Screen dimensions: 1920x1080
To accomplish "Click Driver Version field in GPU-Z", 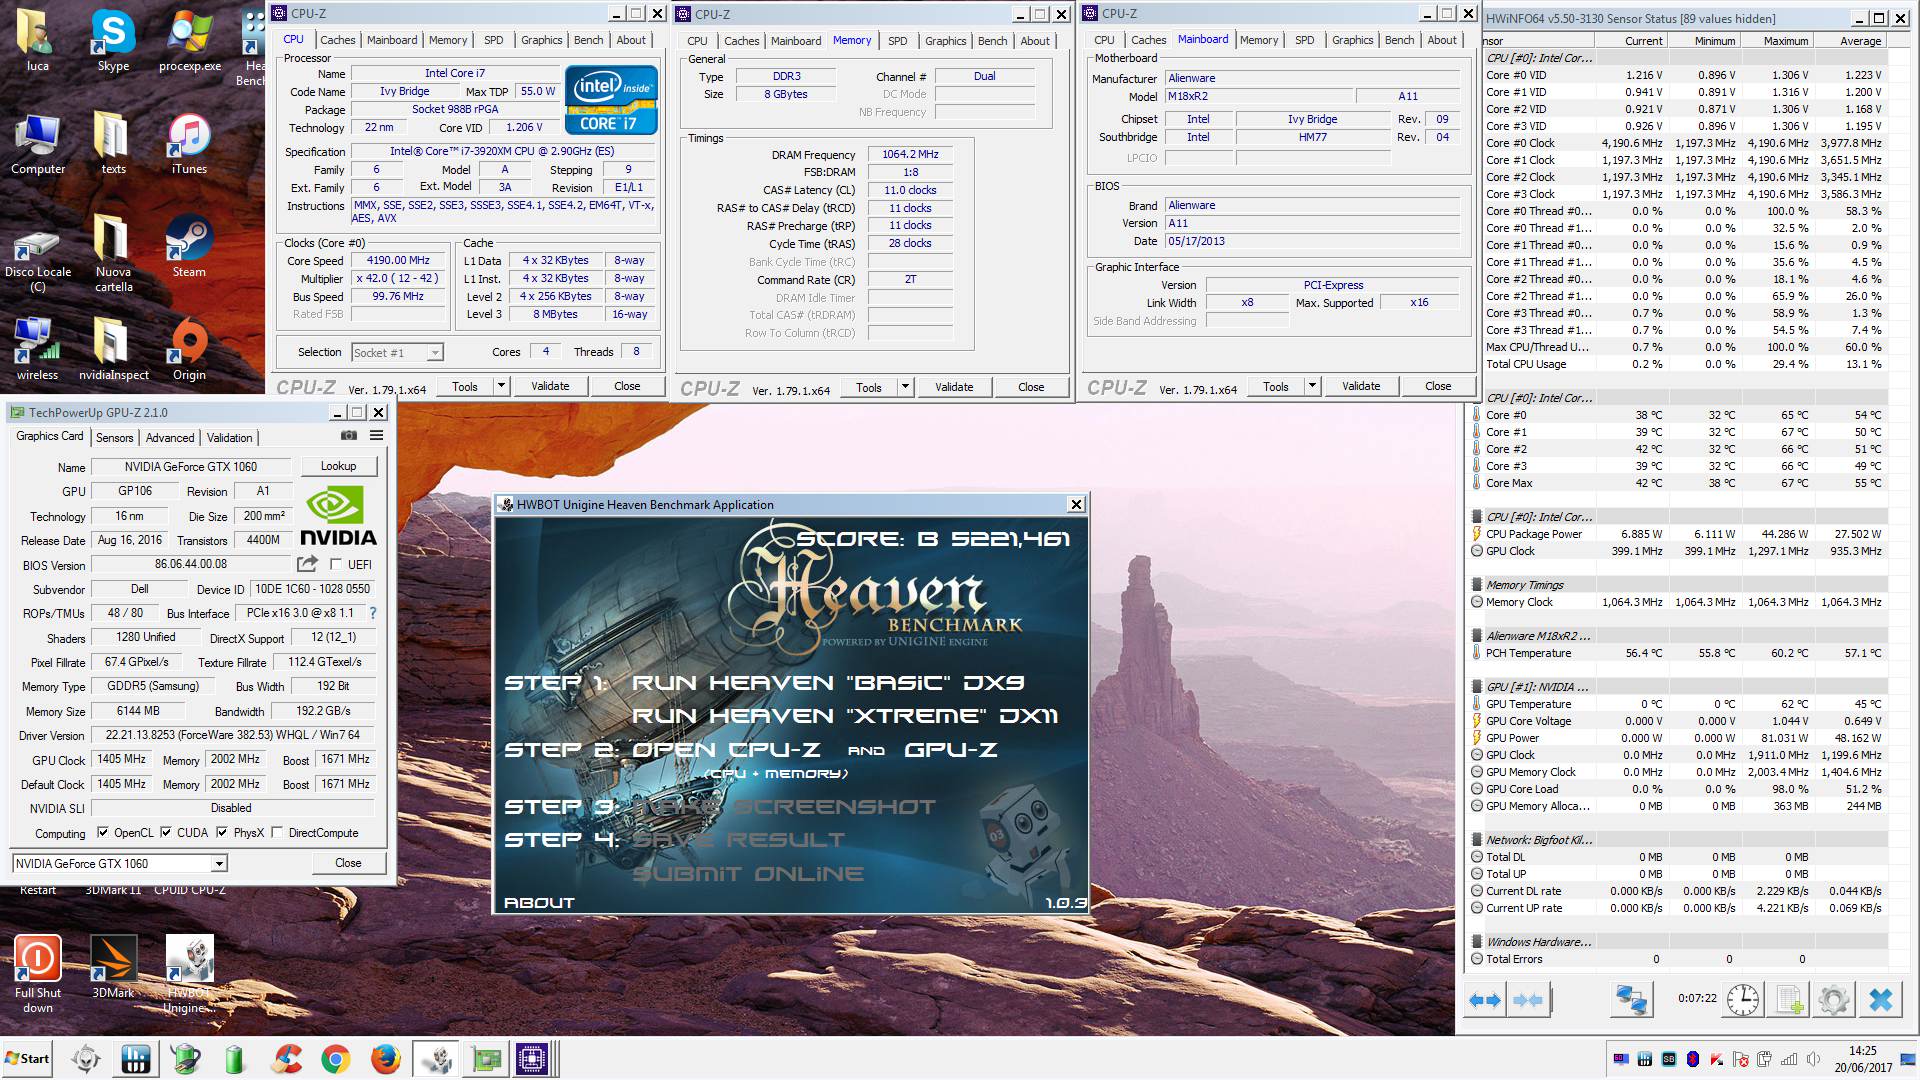I will [x=233, y=735].
